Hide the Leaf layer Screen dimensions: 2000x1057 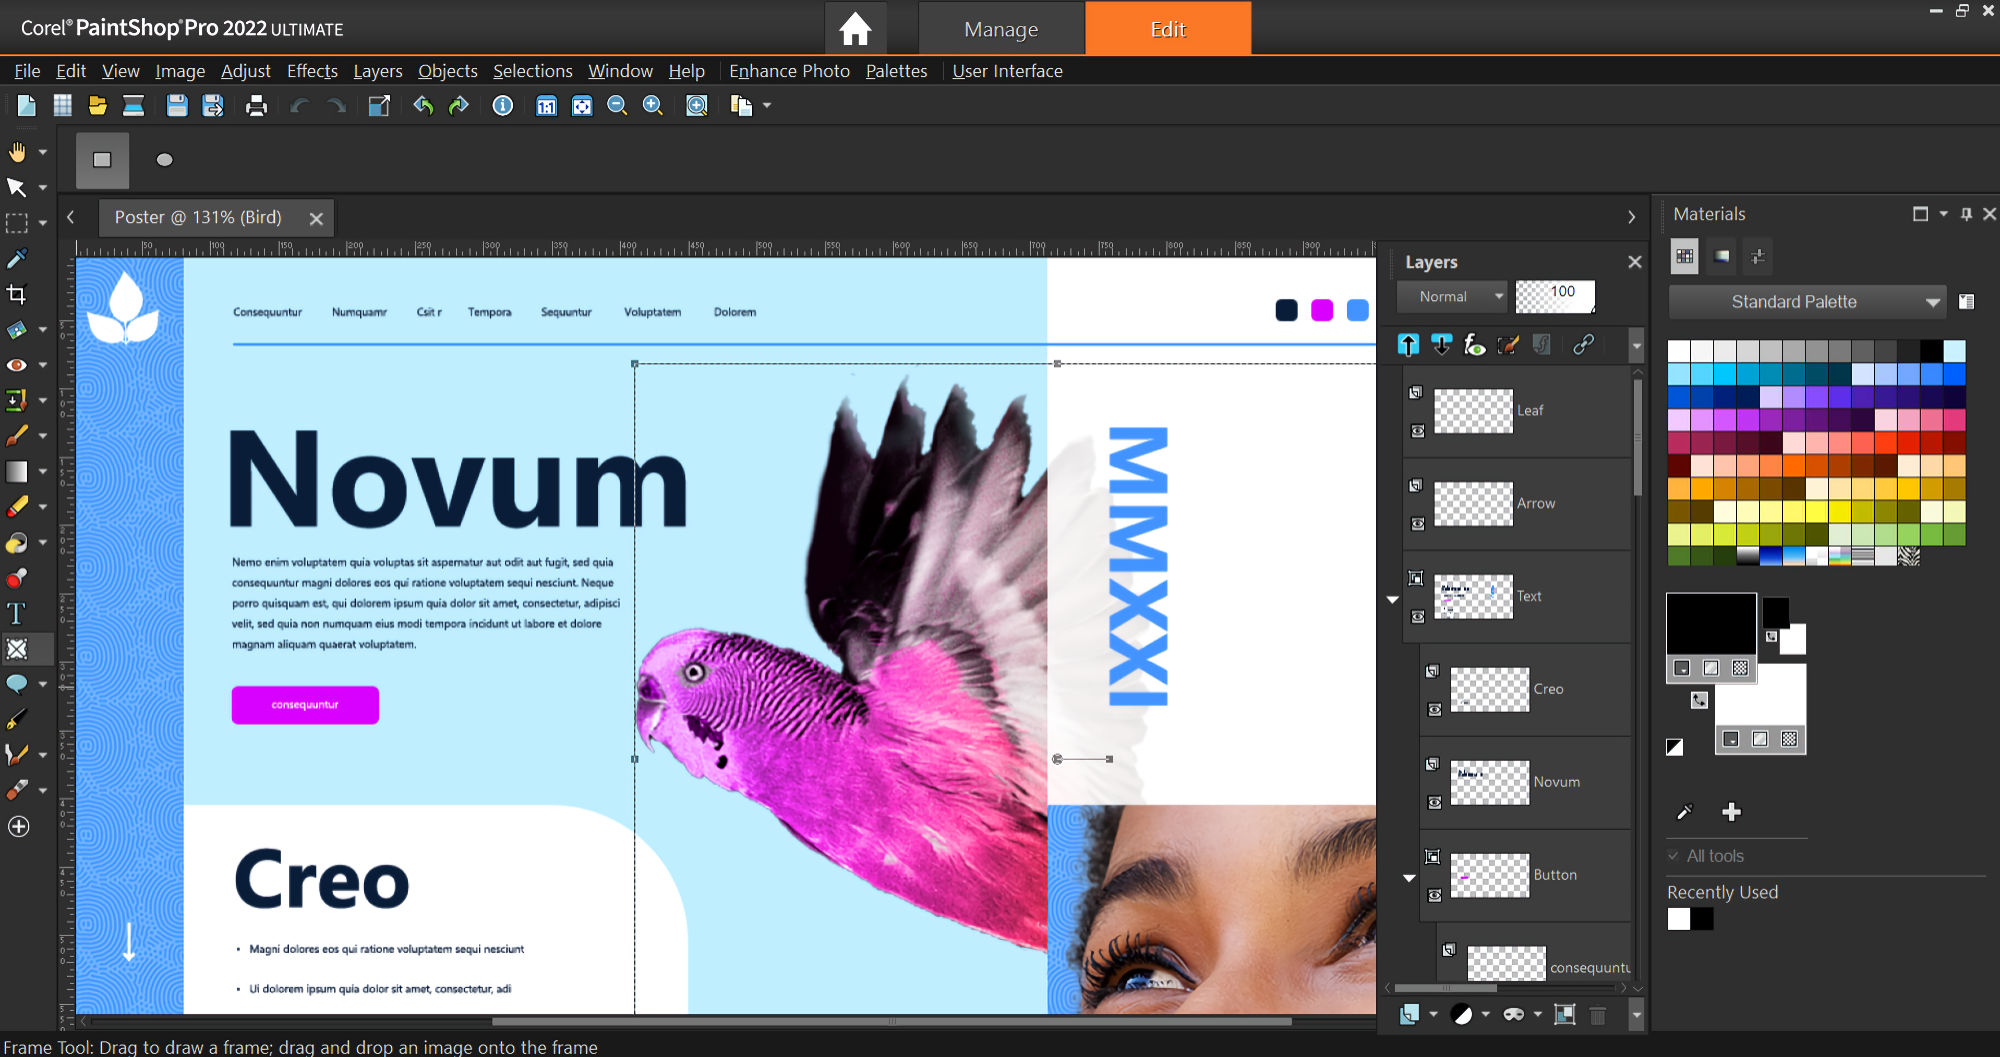(1417, 431)
